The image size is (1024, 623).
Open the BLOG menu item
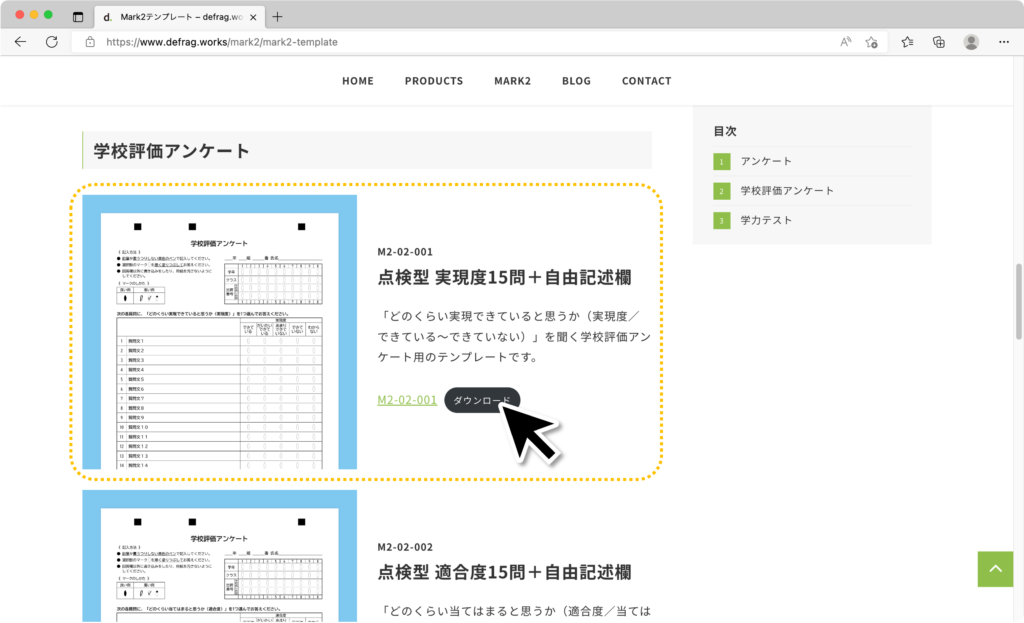(x=576, y=81)
